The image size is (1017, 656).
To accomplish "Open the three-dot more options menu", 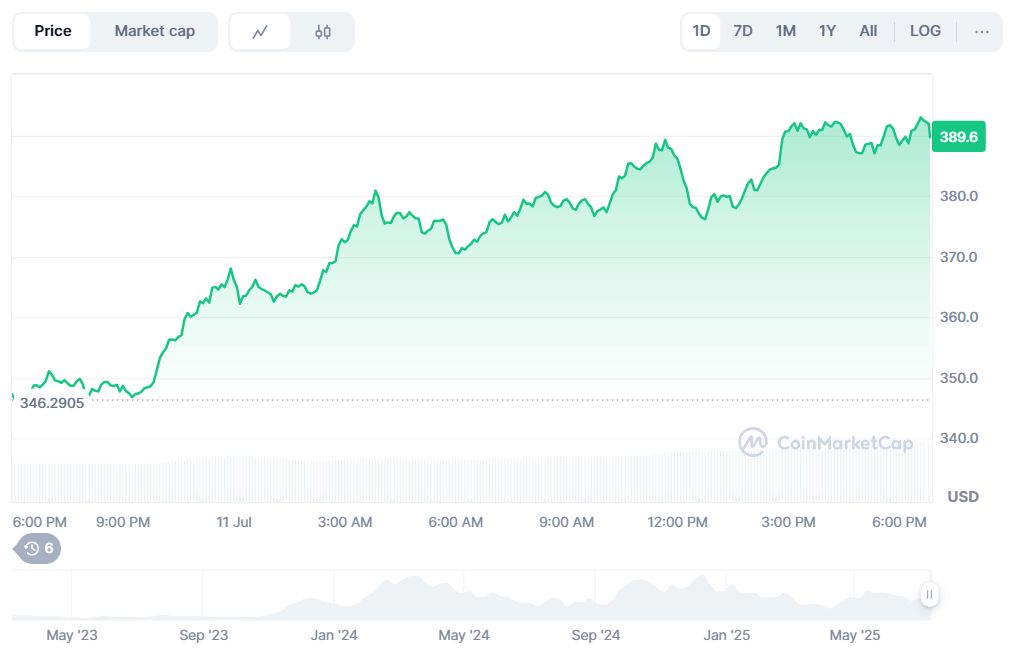I will (x=981, y=32).
